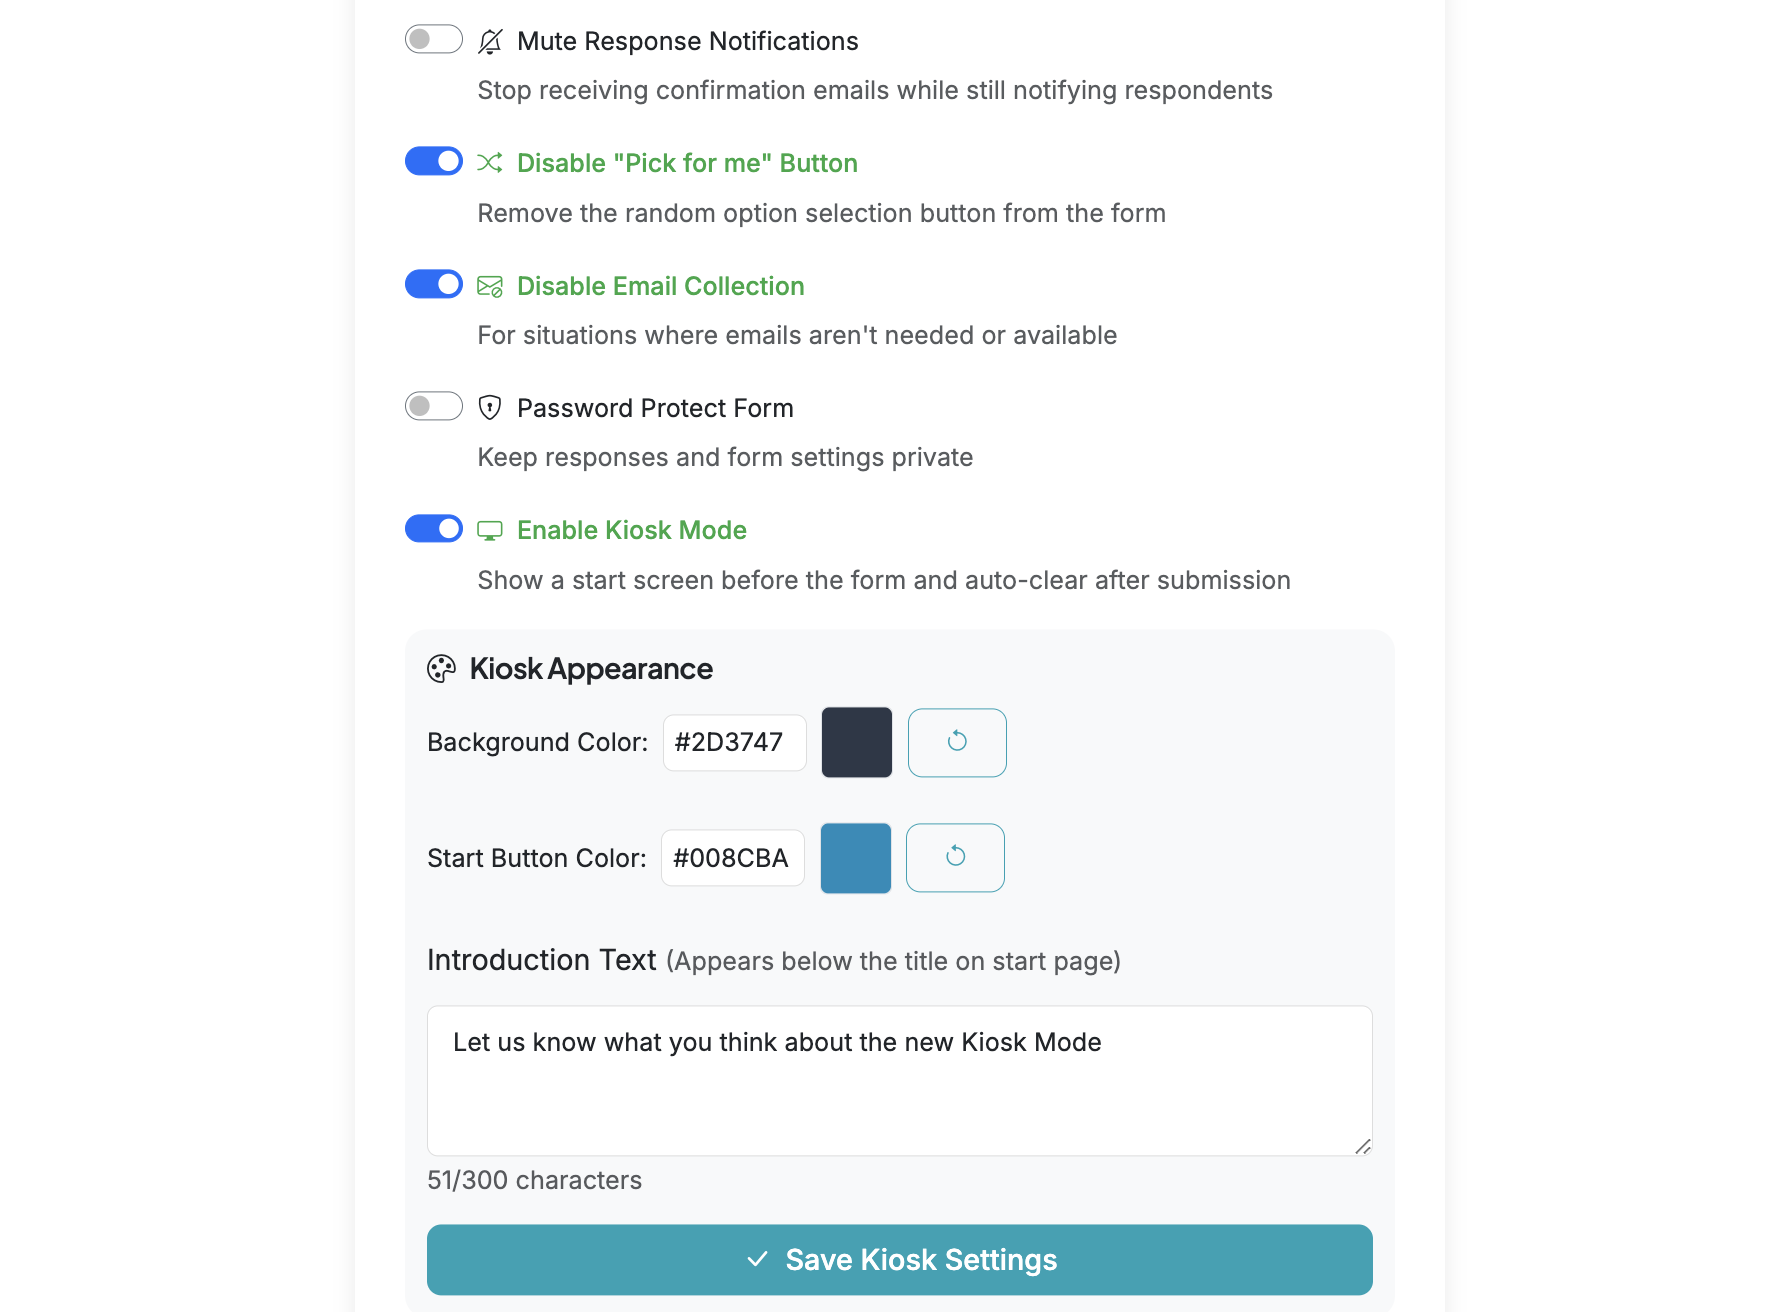Click the checkmark on Save Kiosk Settings
The height and width of the screenshot is (1312, 1782).
(759, 1260)
